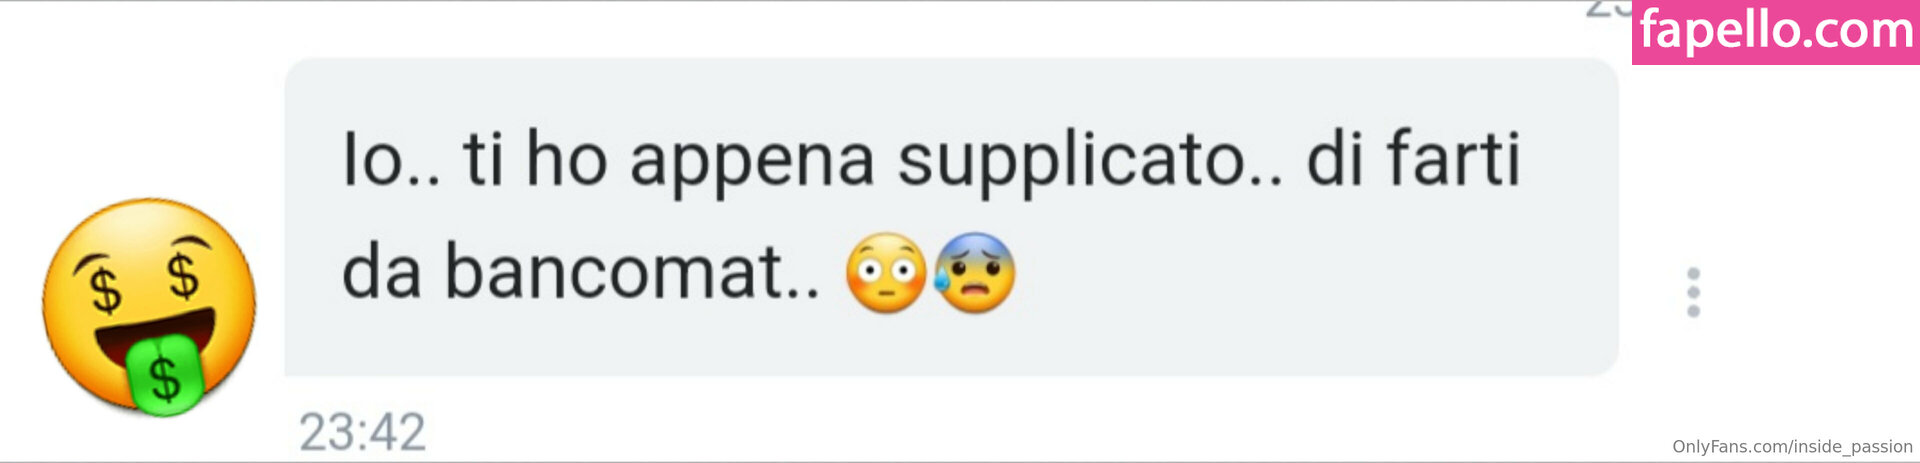Image resolution: width=1920 pixels, height=463 pixels.
Task: Click the partially visible timestamp at top
Action: [1608, 8]
